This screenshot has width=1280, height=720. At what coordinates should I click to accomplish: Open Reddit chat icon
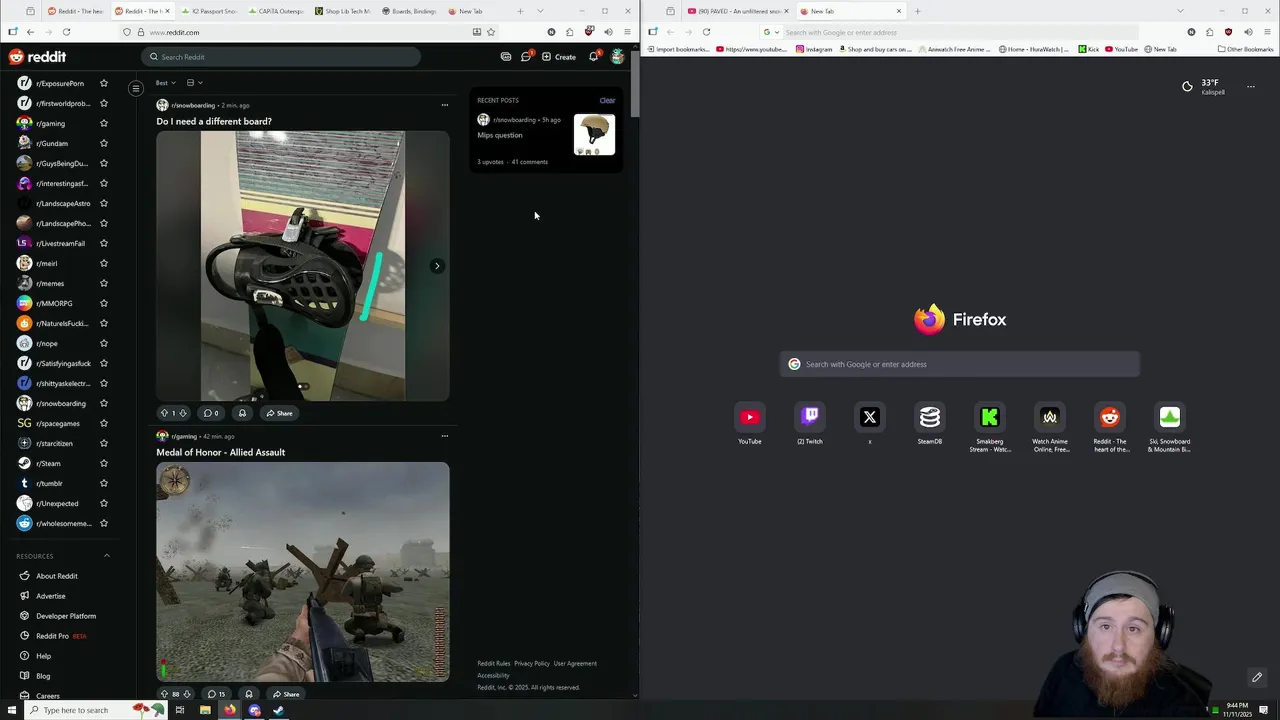526,57
